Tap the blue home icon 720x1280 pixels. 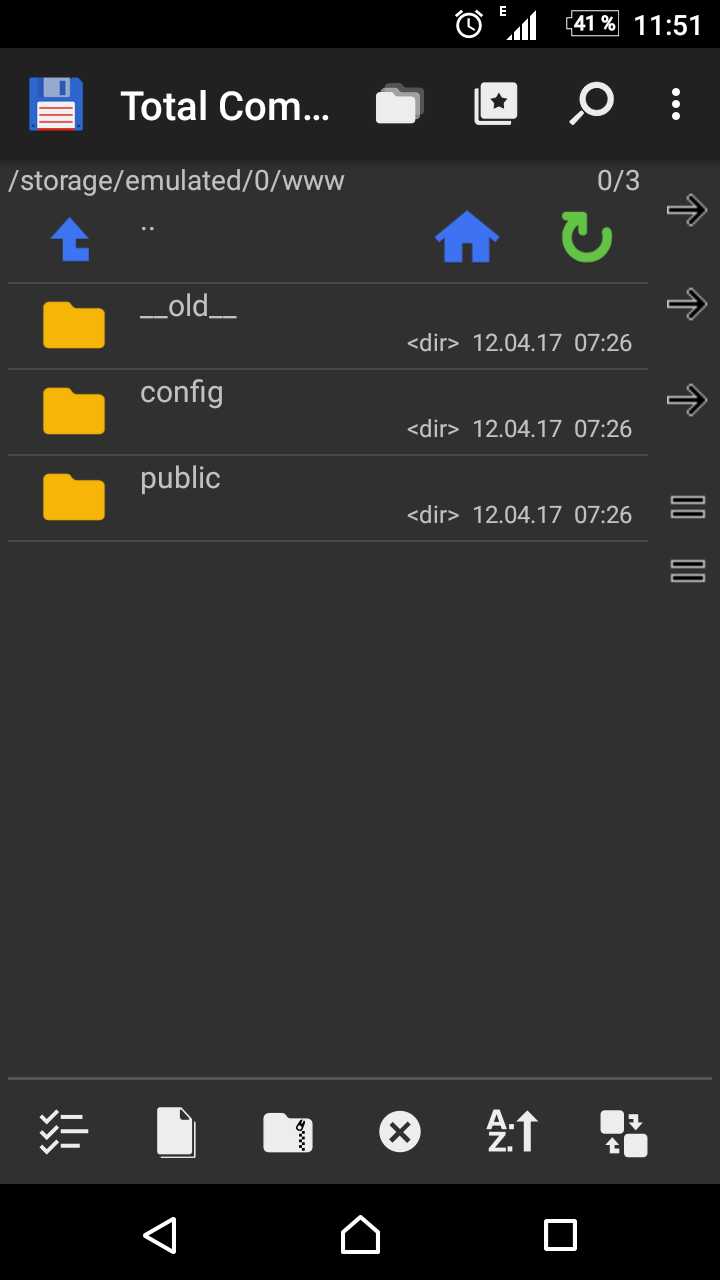[x=467, y=240]
